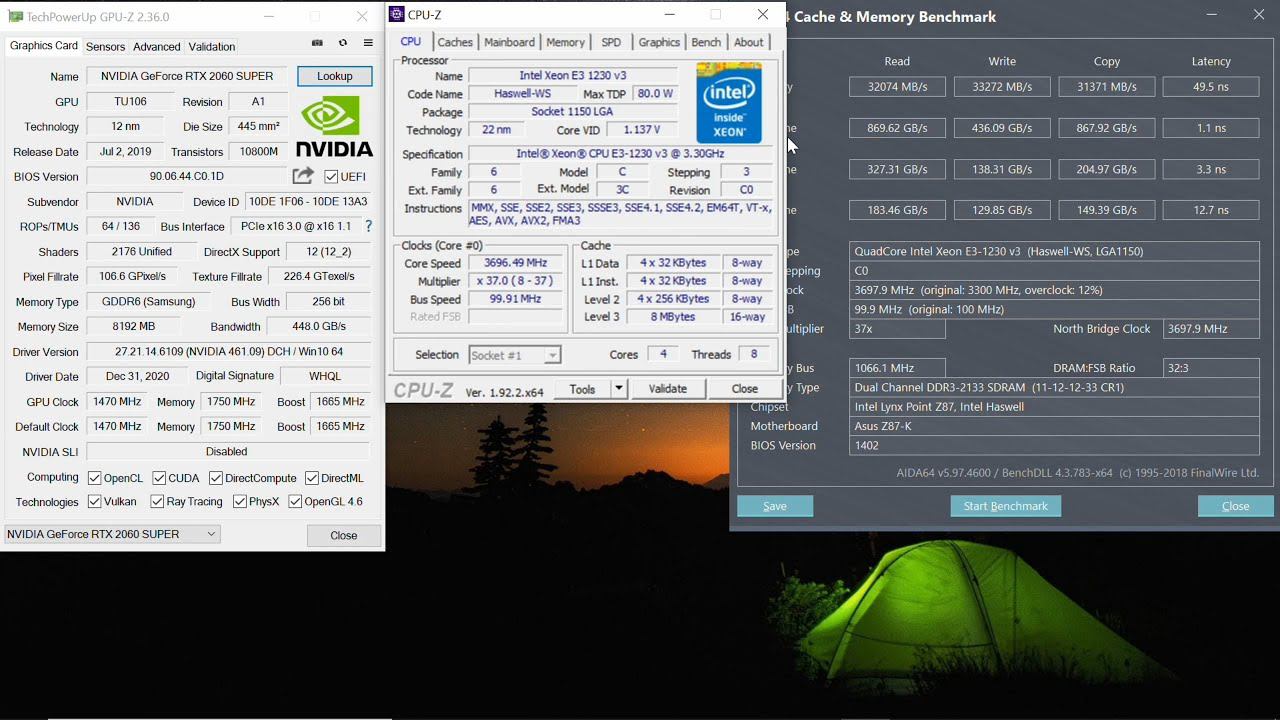Click the Close button in CPU-Z
The width and height of the screenshot is (1280, 720).
point(745,389)
